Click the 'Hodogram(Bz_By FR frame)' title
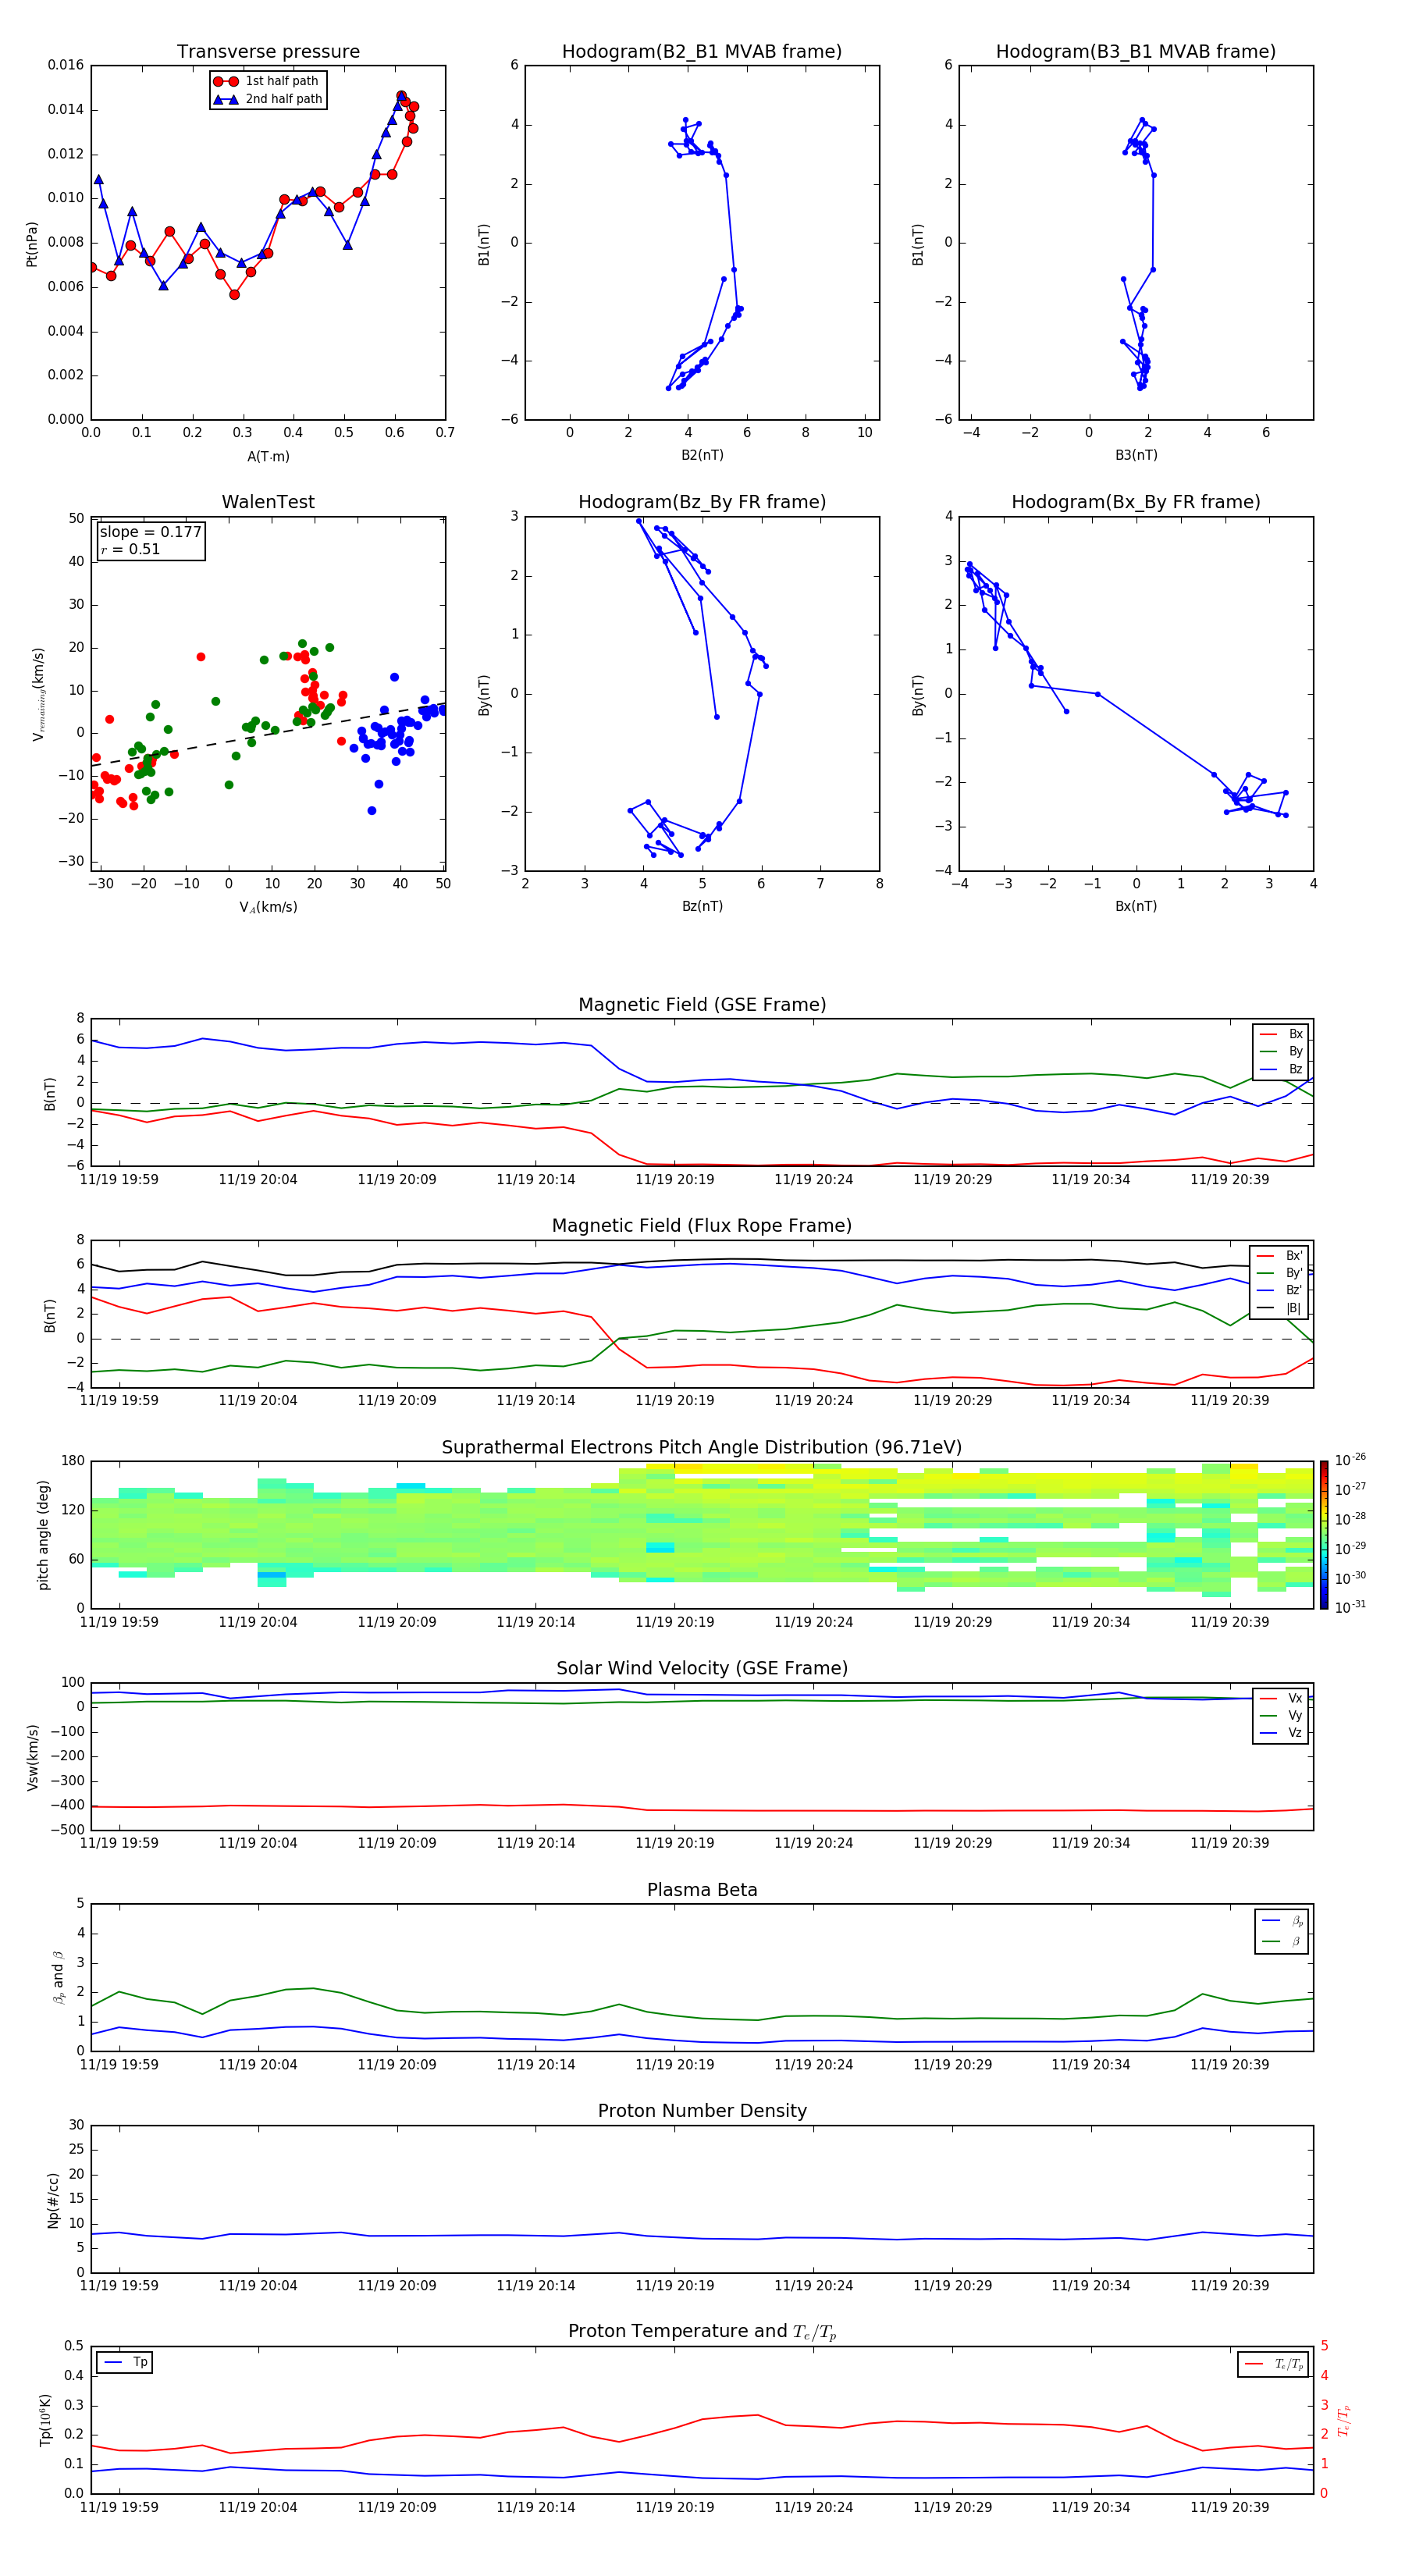Viewport: 1405px width, 2576px height. coord(702,502)
